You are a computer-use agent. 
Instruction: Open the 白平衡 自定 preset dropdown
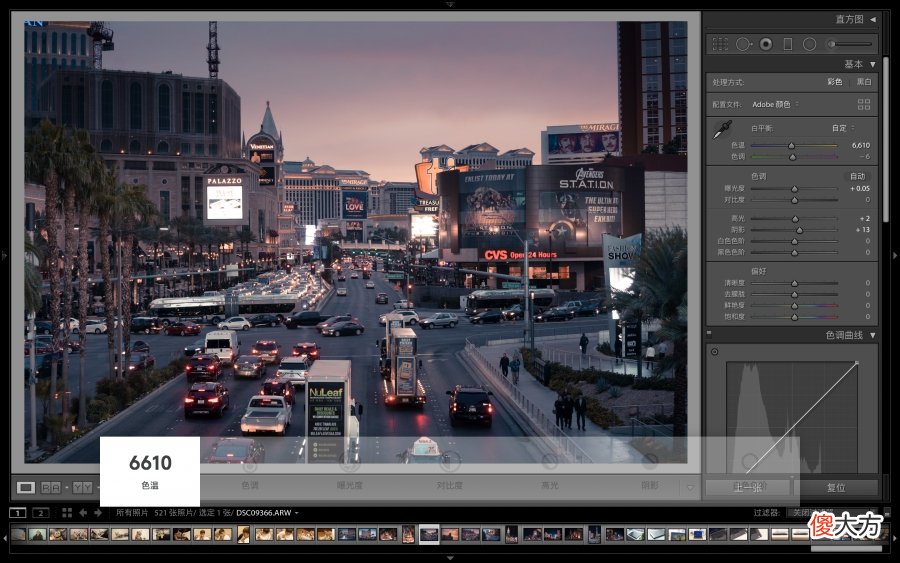843,128
